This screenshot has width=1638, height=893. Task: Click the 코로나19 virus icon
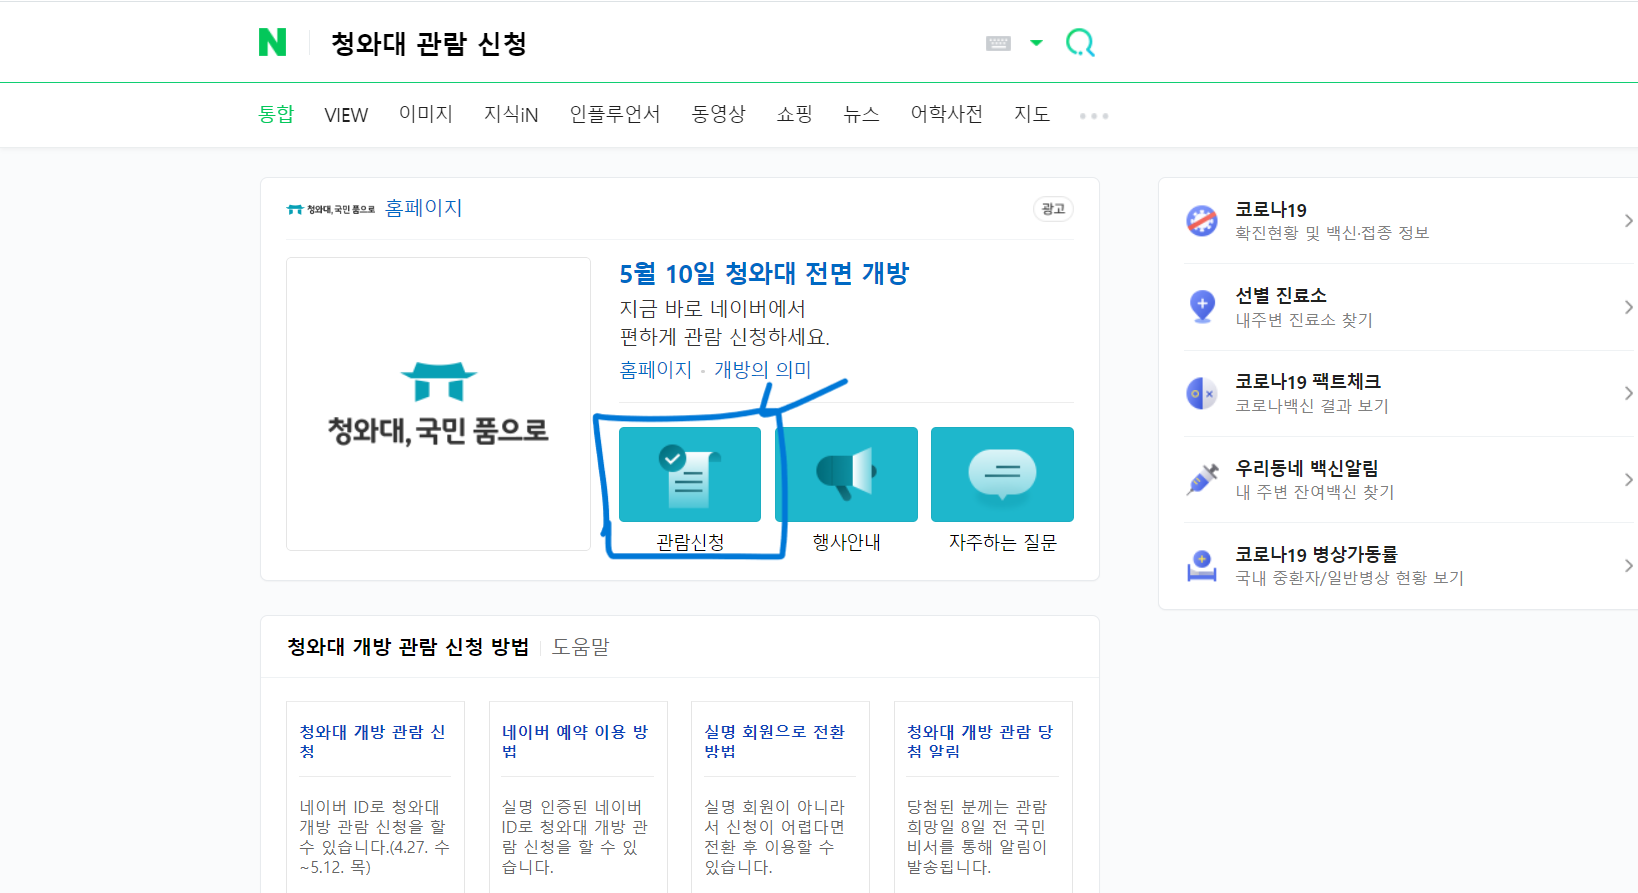pos(1202,220)
